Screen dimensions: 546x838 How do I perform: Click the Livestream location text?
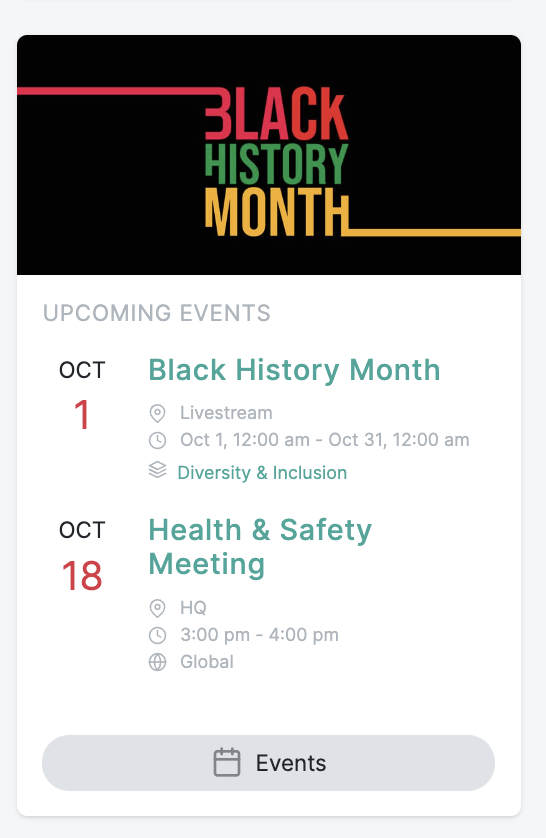(226, 413)
